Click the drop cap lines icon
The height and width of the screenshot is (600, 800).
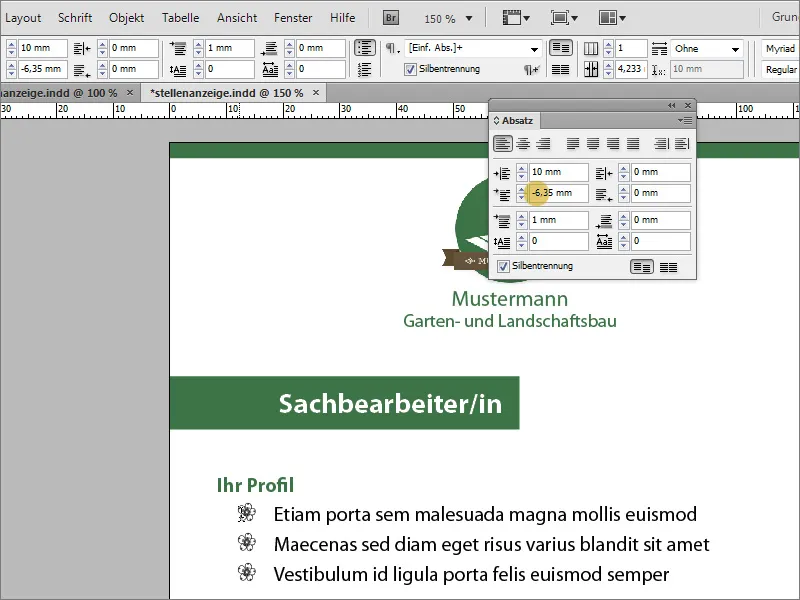[x=503, y=241]
